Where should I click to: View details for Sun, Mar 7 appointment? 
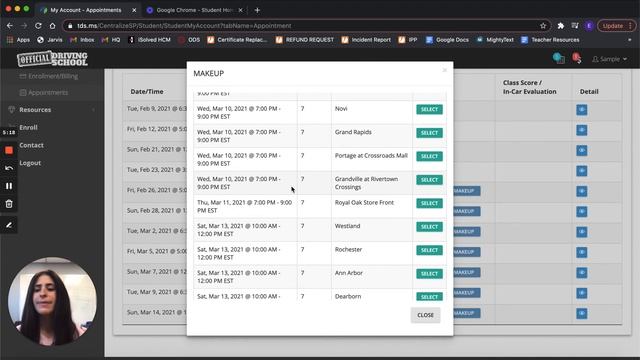[582, 273]
